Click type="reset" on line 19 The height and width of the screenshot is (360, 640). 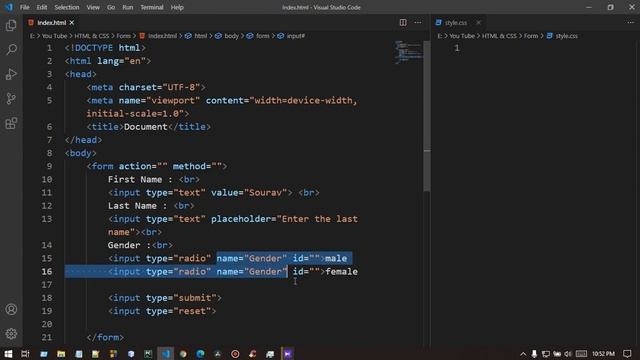point(179,311)
